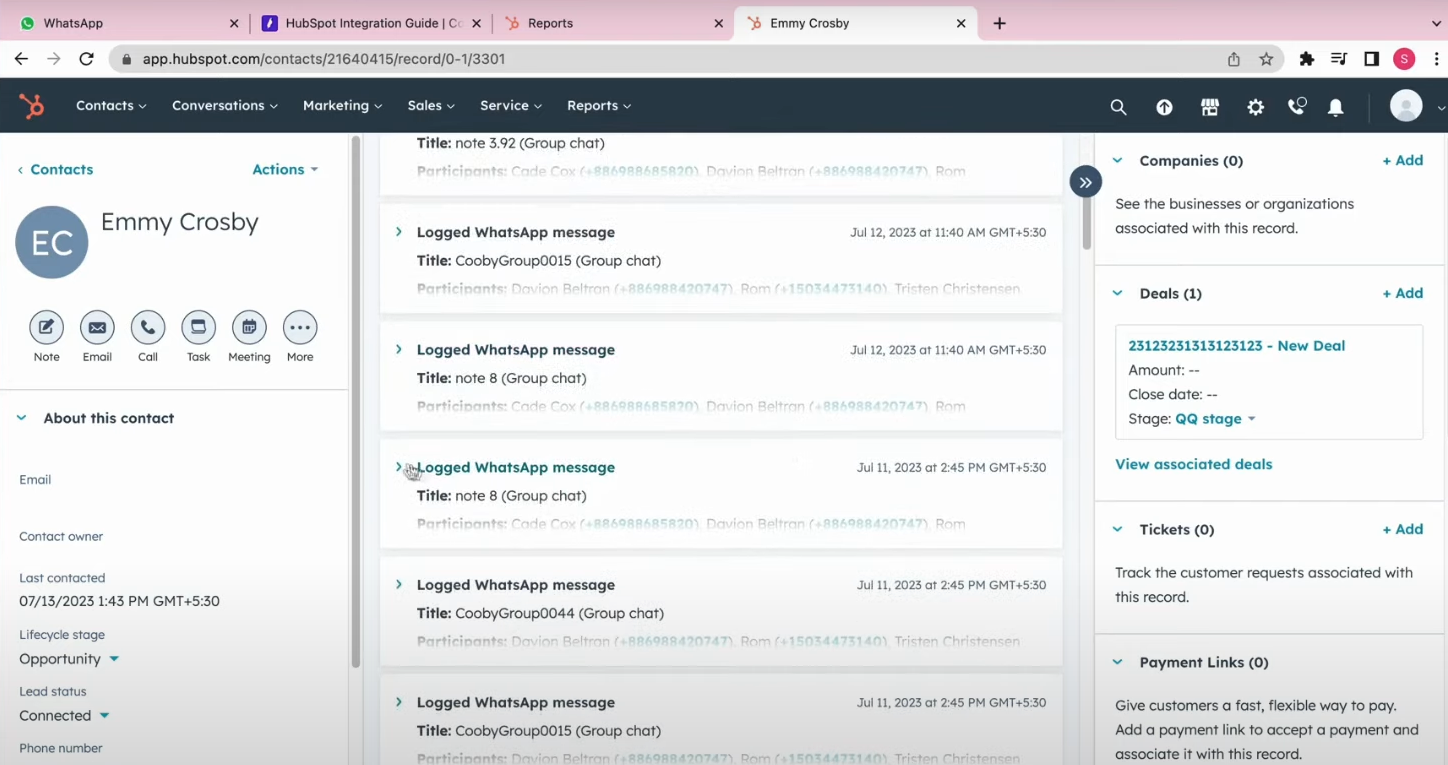Open the More actions icon
This screenshot has height=765, width=1448.
tap(299, 327)
